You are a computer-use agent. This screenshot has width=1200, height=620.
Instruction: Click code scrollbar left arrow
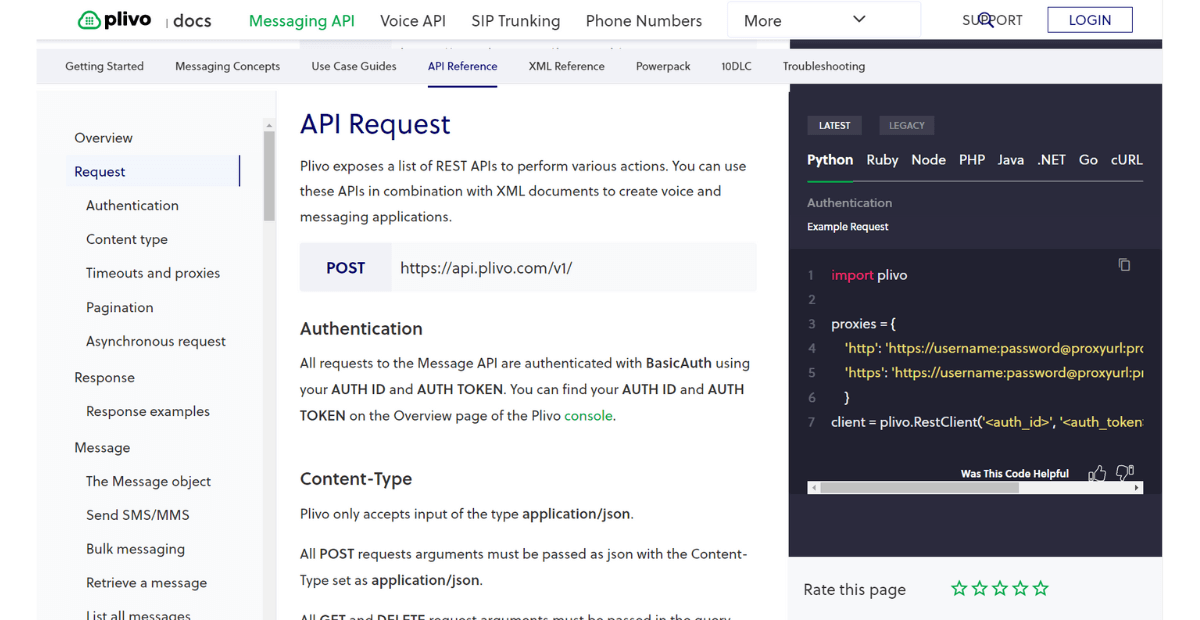tap(815, 488)
